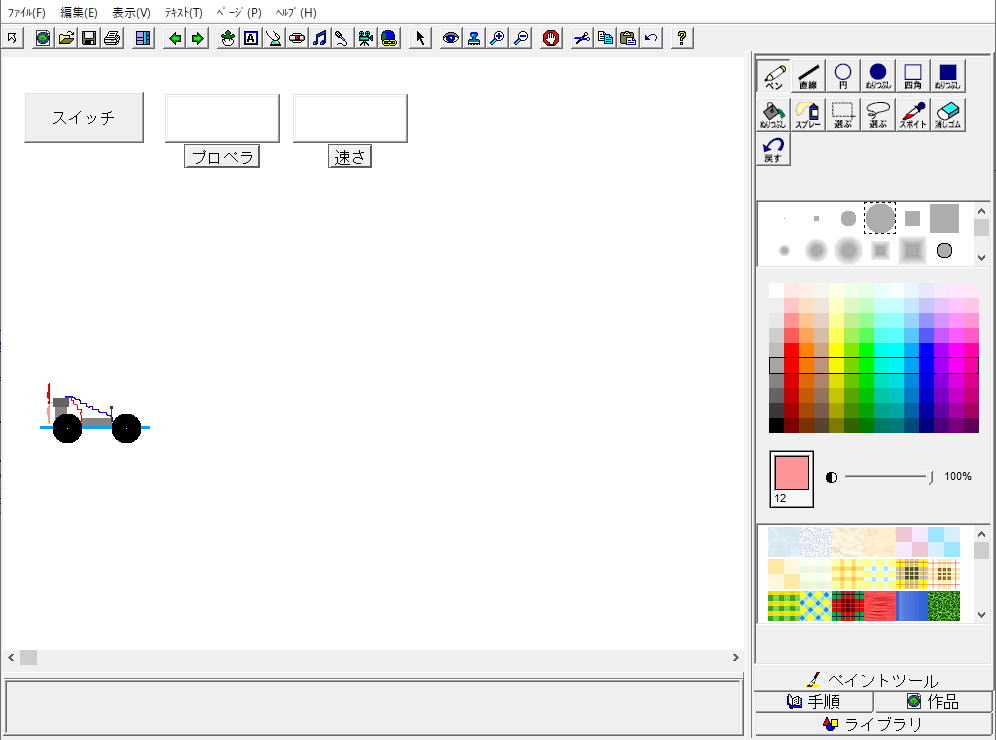Select the Spray (スプレー) tool
This screenshot has width=996, height=740.
[808, 115]
